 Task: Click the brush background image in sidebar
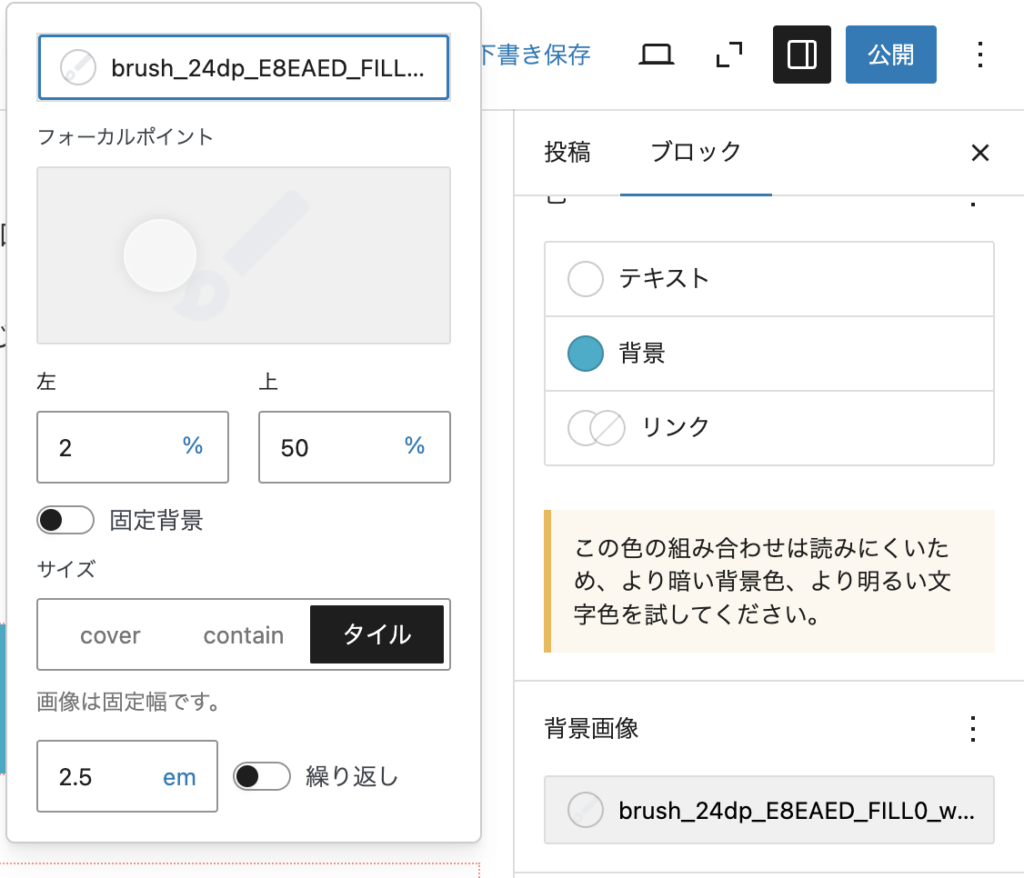tap(769, 810)
